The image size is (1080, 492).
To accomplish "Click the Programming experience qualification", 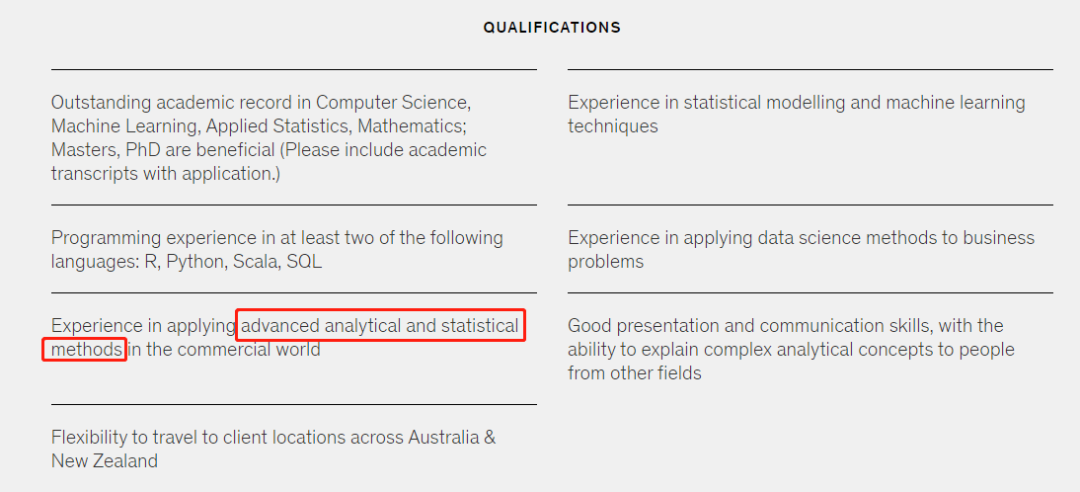I will (x=277, y=249).
